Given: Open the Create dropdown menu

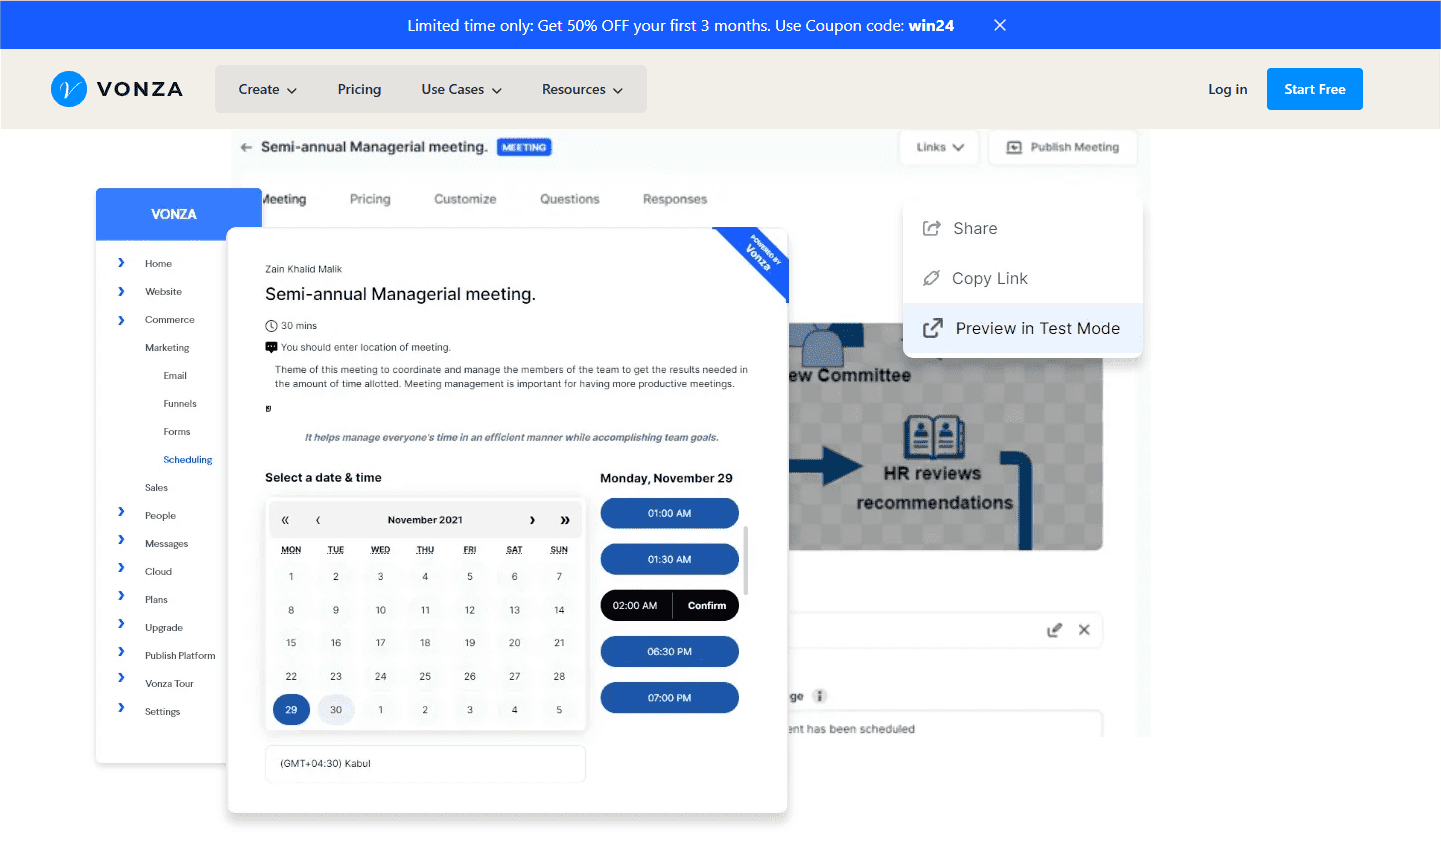Looking at the screenshot, I should click(268, 89).
